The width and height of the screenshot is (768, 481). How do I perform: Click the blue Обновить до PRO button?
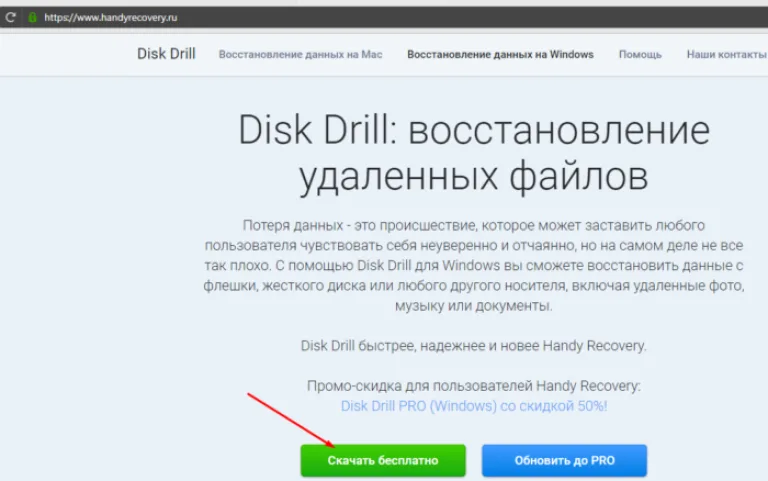tap(564, 460)
